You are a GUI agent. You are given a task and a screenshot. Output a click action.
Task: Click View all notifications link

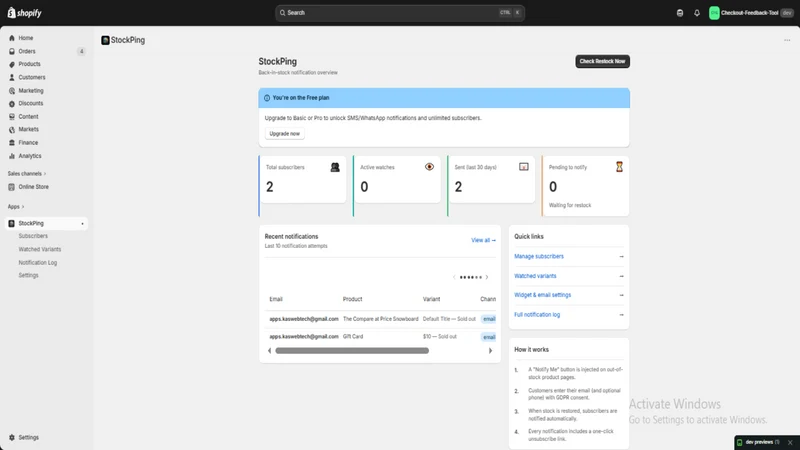483,240
